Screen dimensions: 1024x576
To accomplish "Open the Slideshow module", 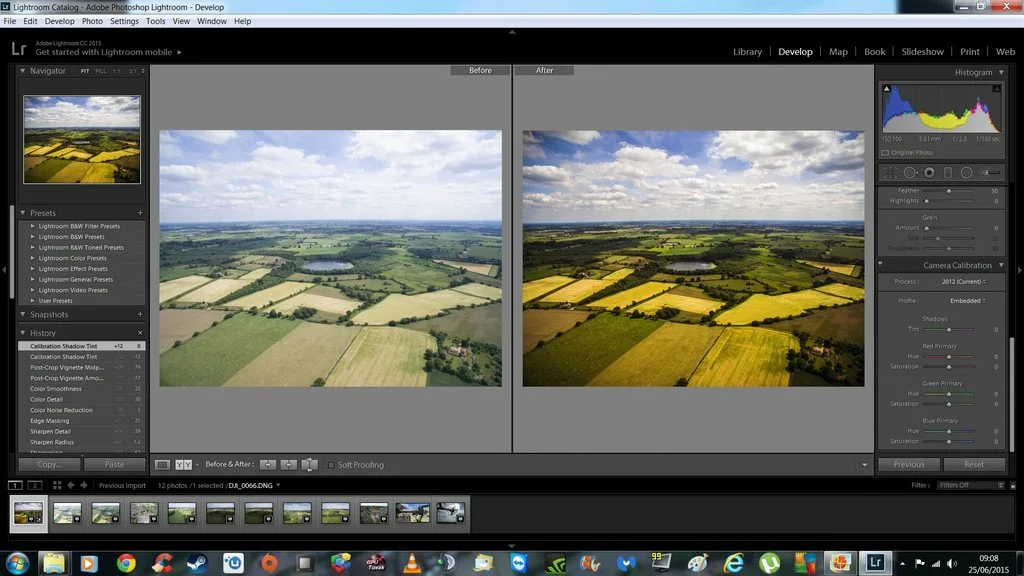I will (x=922, y=52).
